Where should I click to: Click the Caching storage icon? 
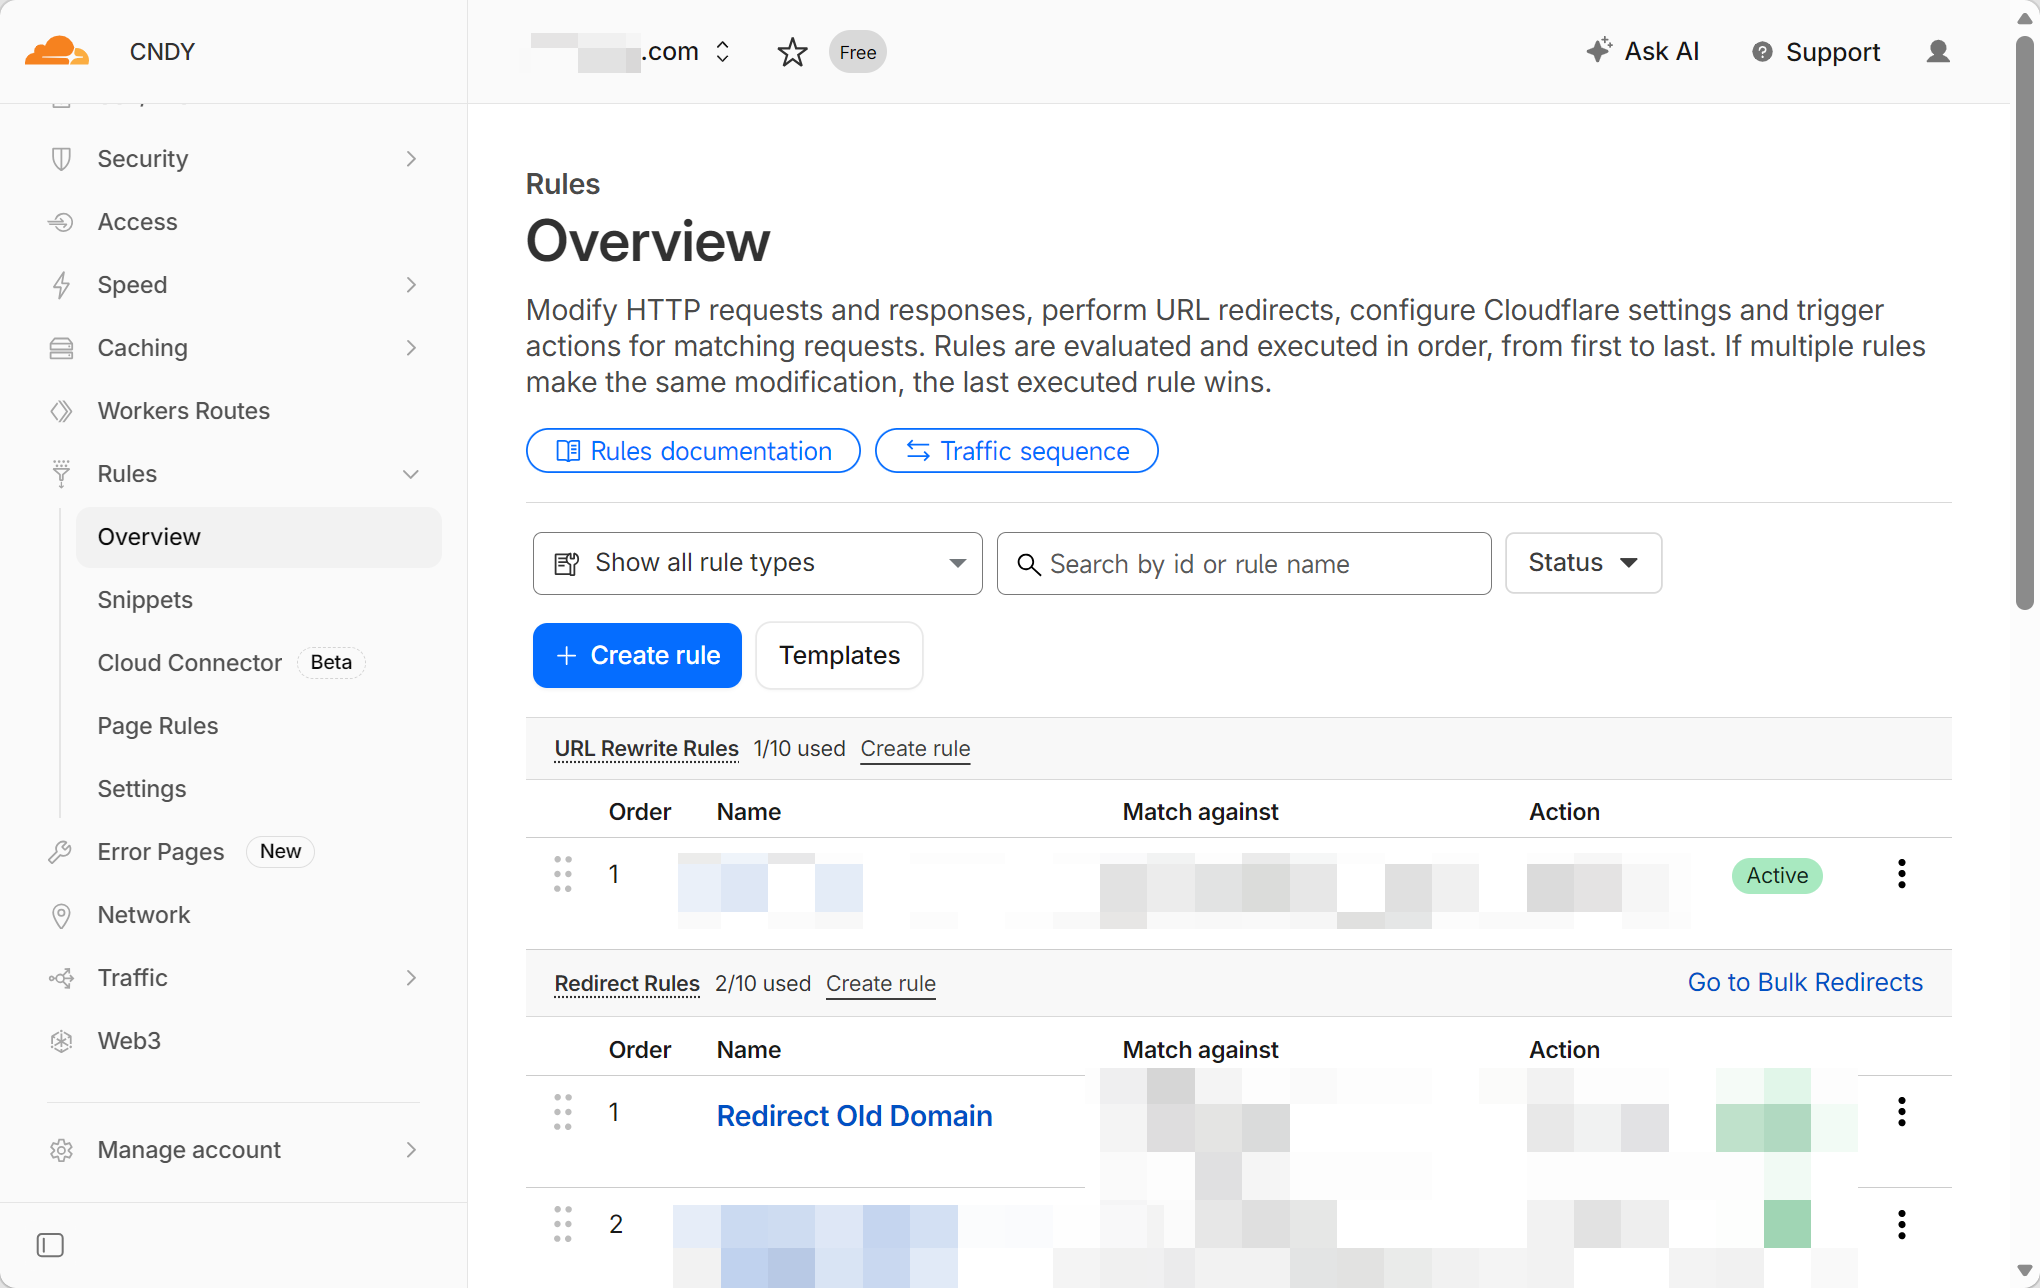[61, 348]
